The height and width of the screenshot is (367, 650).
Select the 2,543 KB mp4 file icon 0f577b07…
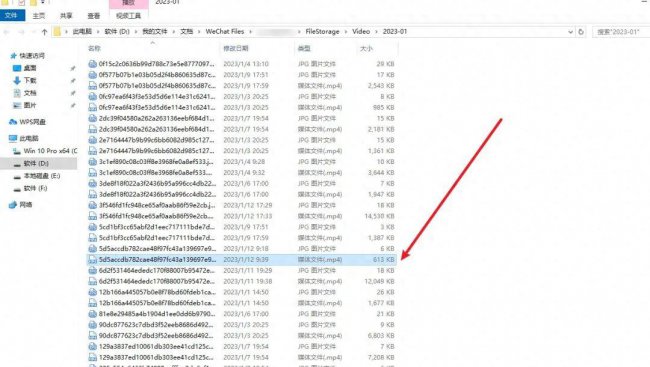click(x=92, y=85)
